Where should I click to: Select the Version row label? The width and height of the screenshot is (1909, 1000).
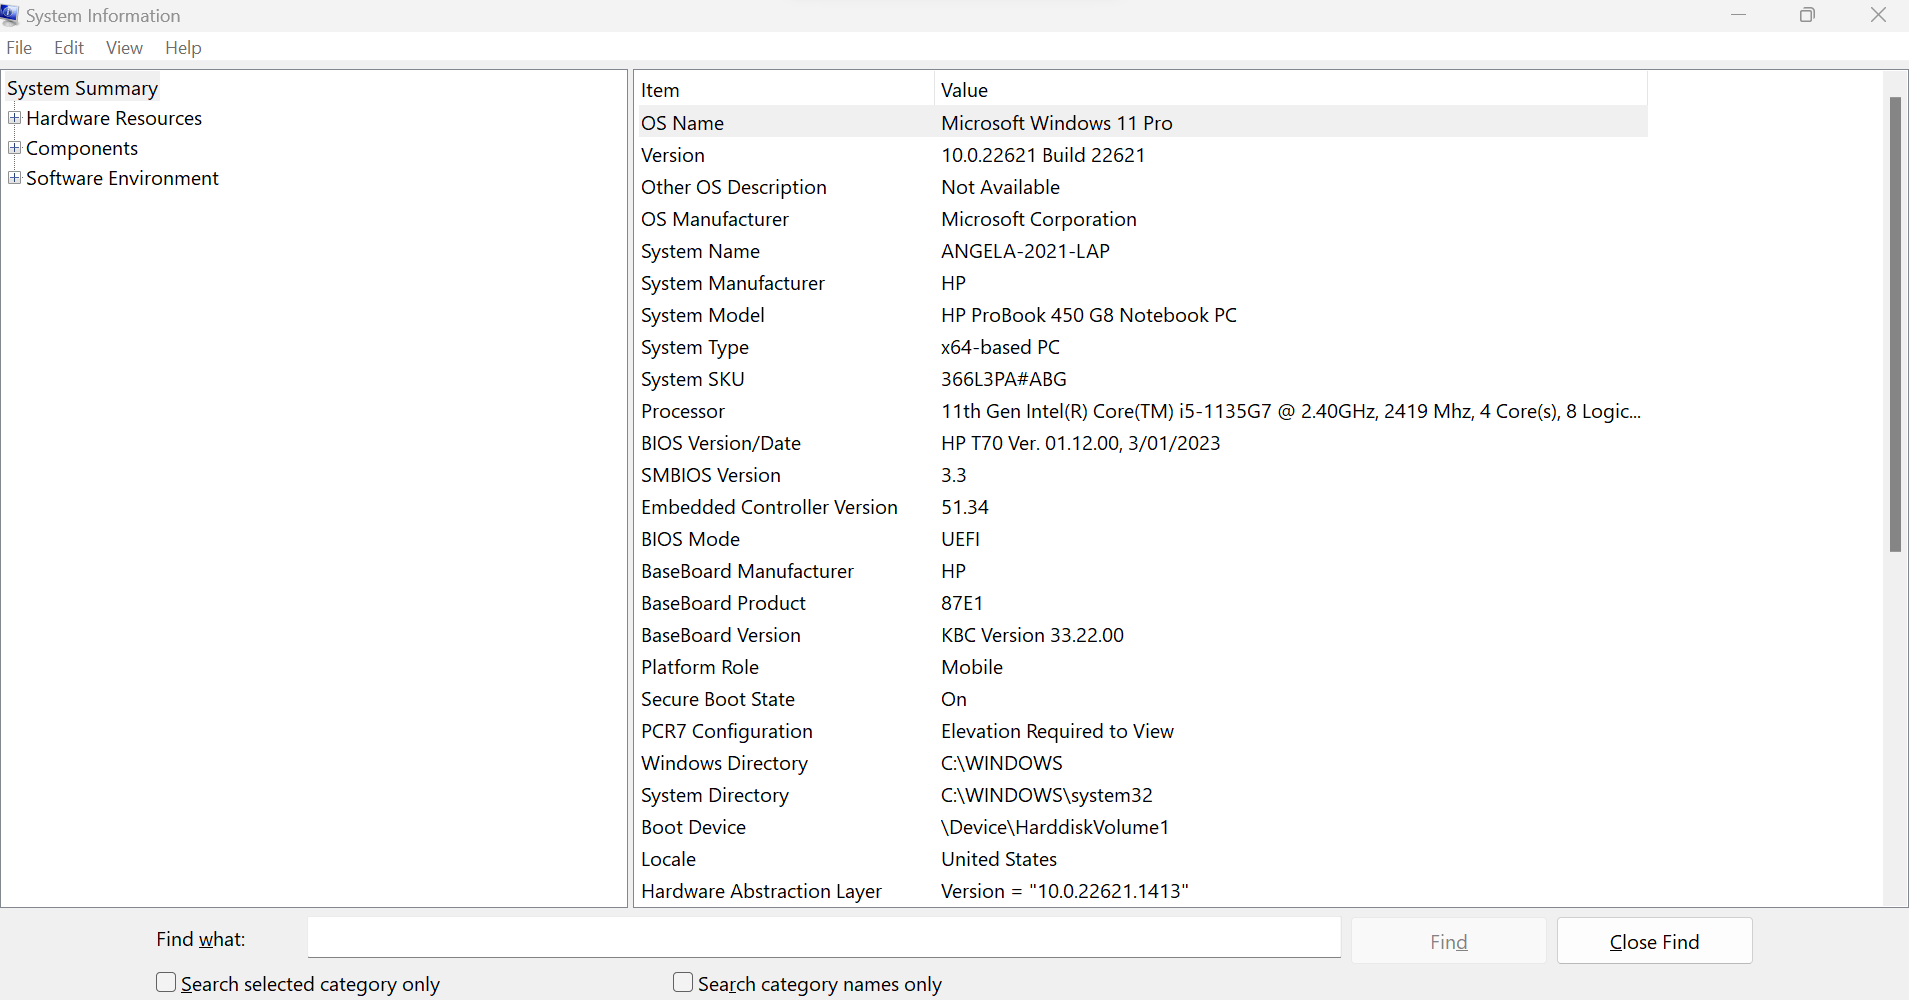673,155
